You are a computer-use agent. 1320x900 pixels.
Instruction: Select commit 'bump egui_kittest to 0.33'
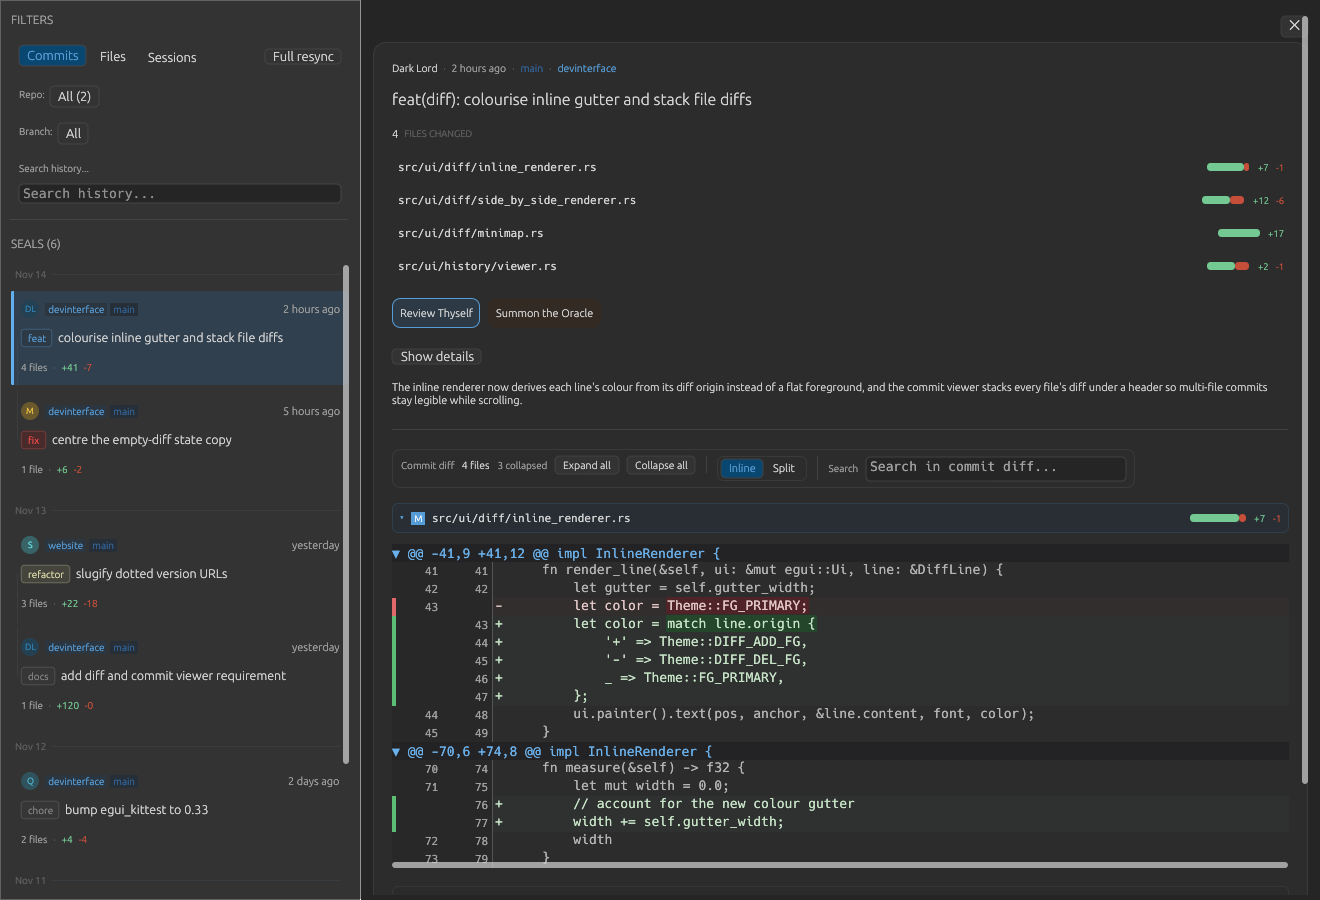tap(178, 809)
